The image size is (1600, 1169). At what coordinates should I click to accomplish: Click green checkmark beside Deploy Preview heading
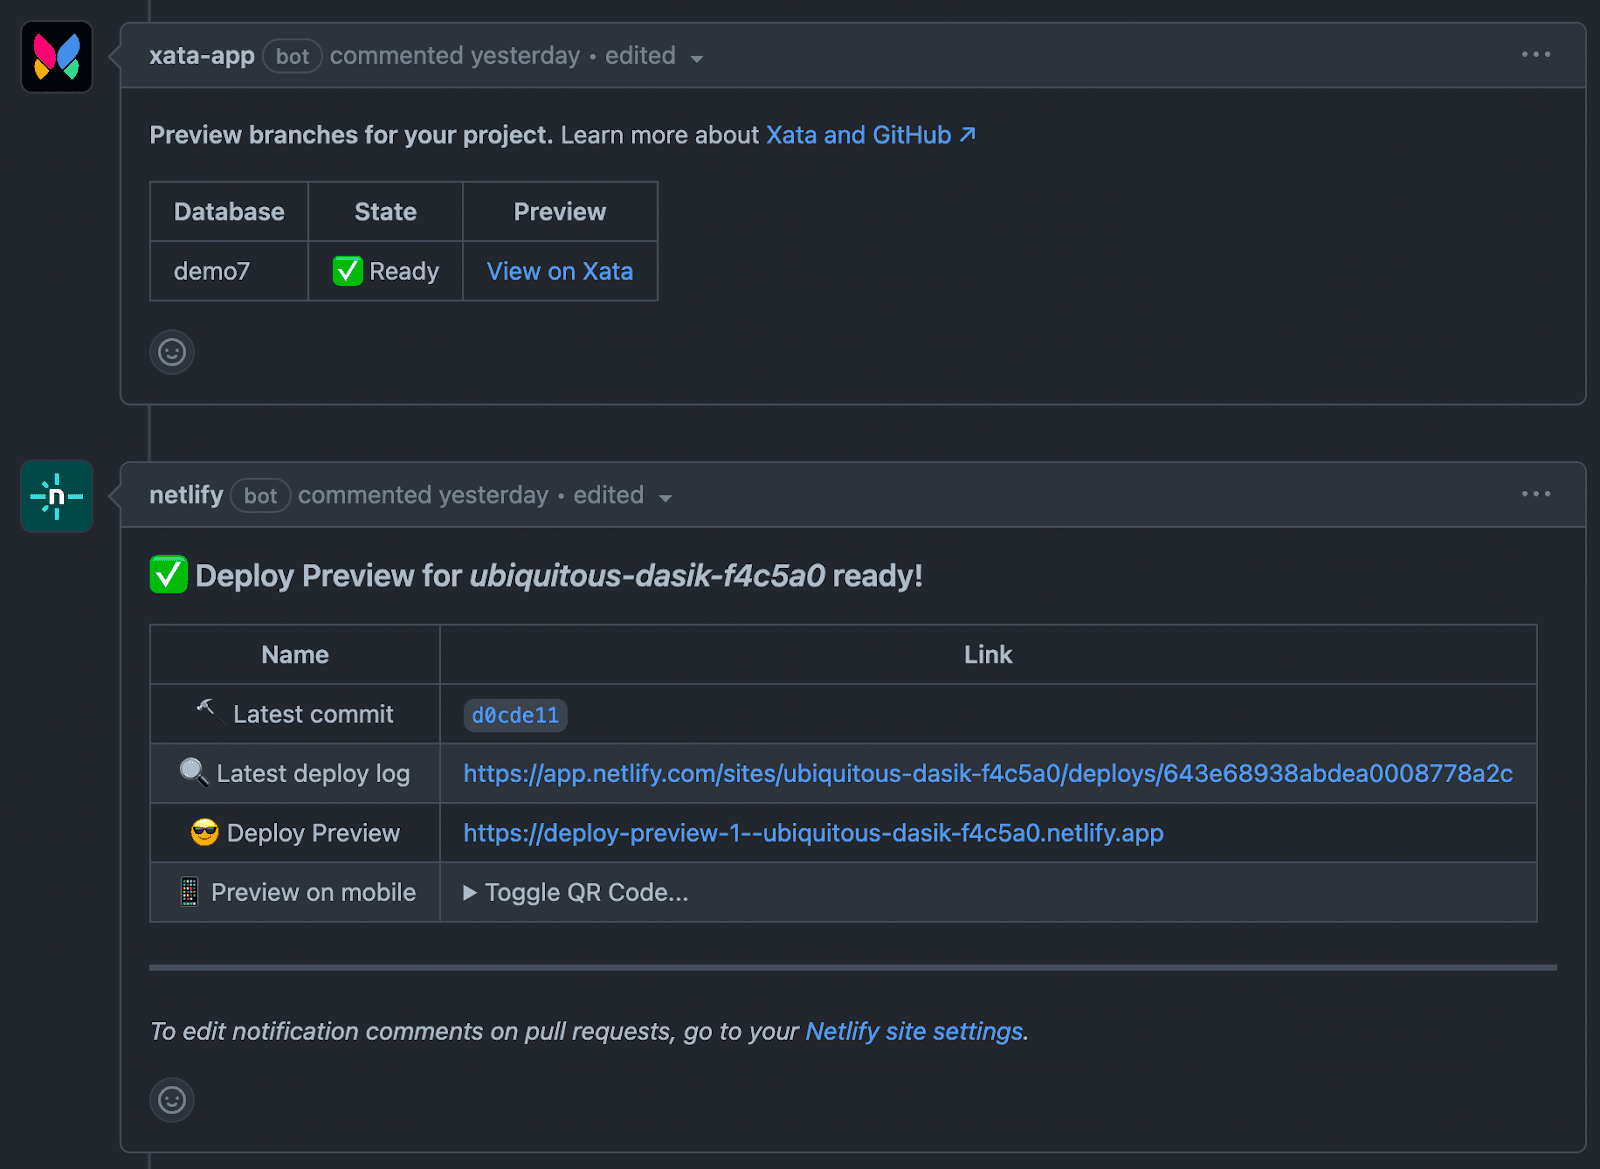169,575
